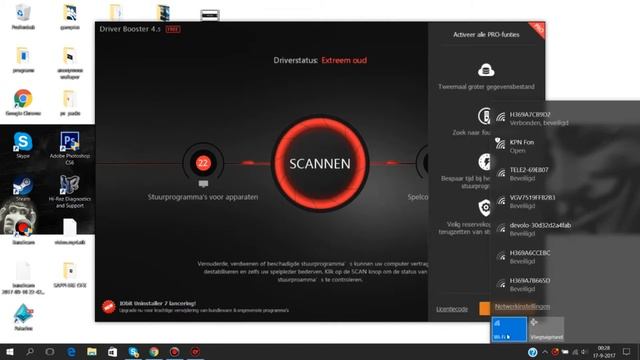Screen dimensions: 640x360
Task: Open taskbar search magnifier
Action: click(x=30, y=352)
